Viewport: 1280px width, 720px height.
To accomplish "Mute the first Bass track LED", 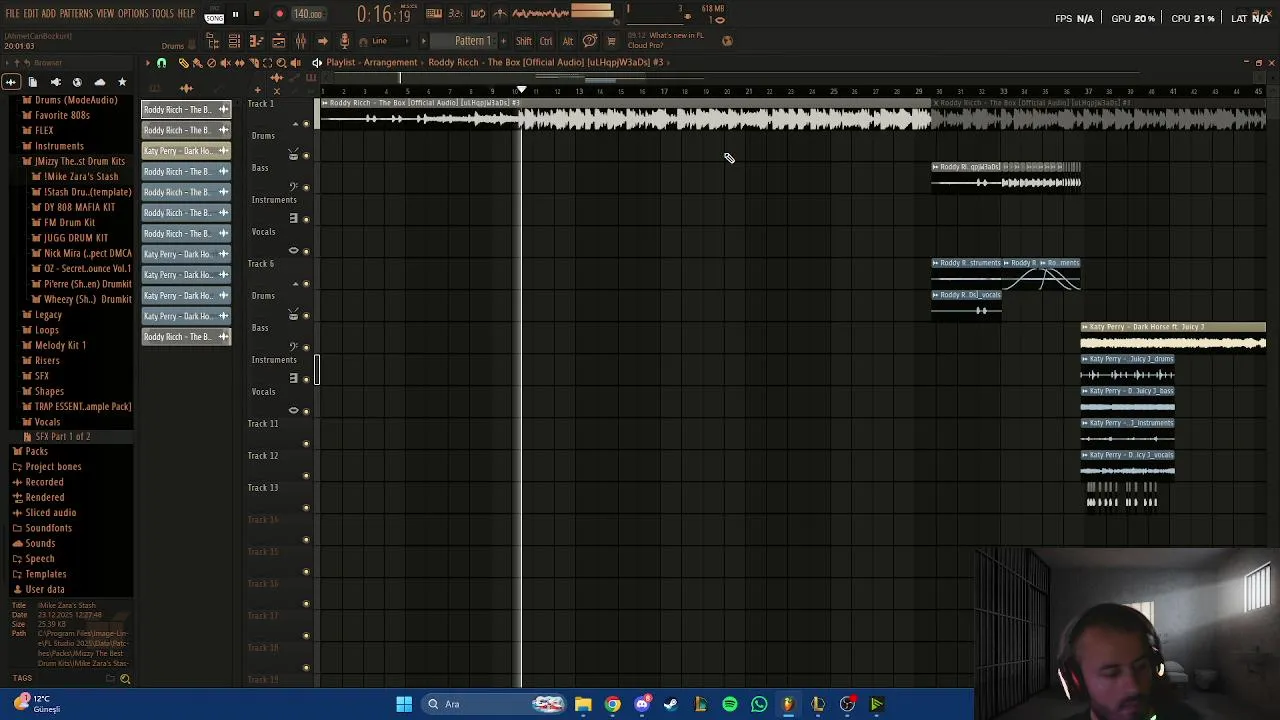I will 306,187.
